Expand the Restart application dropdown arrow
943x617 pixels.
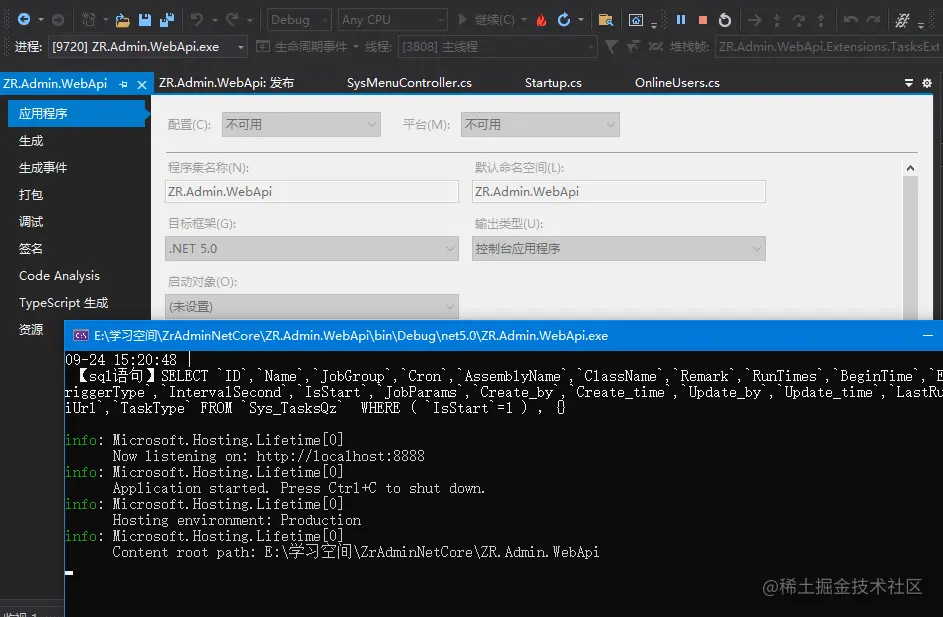pos(581,20)
